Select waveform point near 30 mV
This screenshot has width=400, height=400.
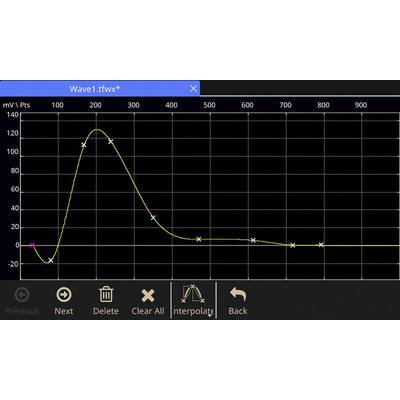pyautogui.click(x=153, y=218)
